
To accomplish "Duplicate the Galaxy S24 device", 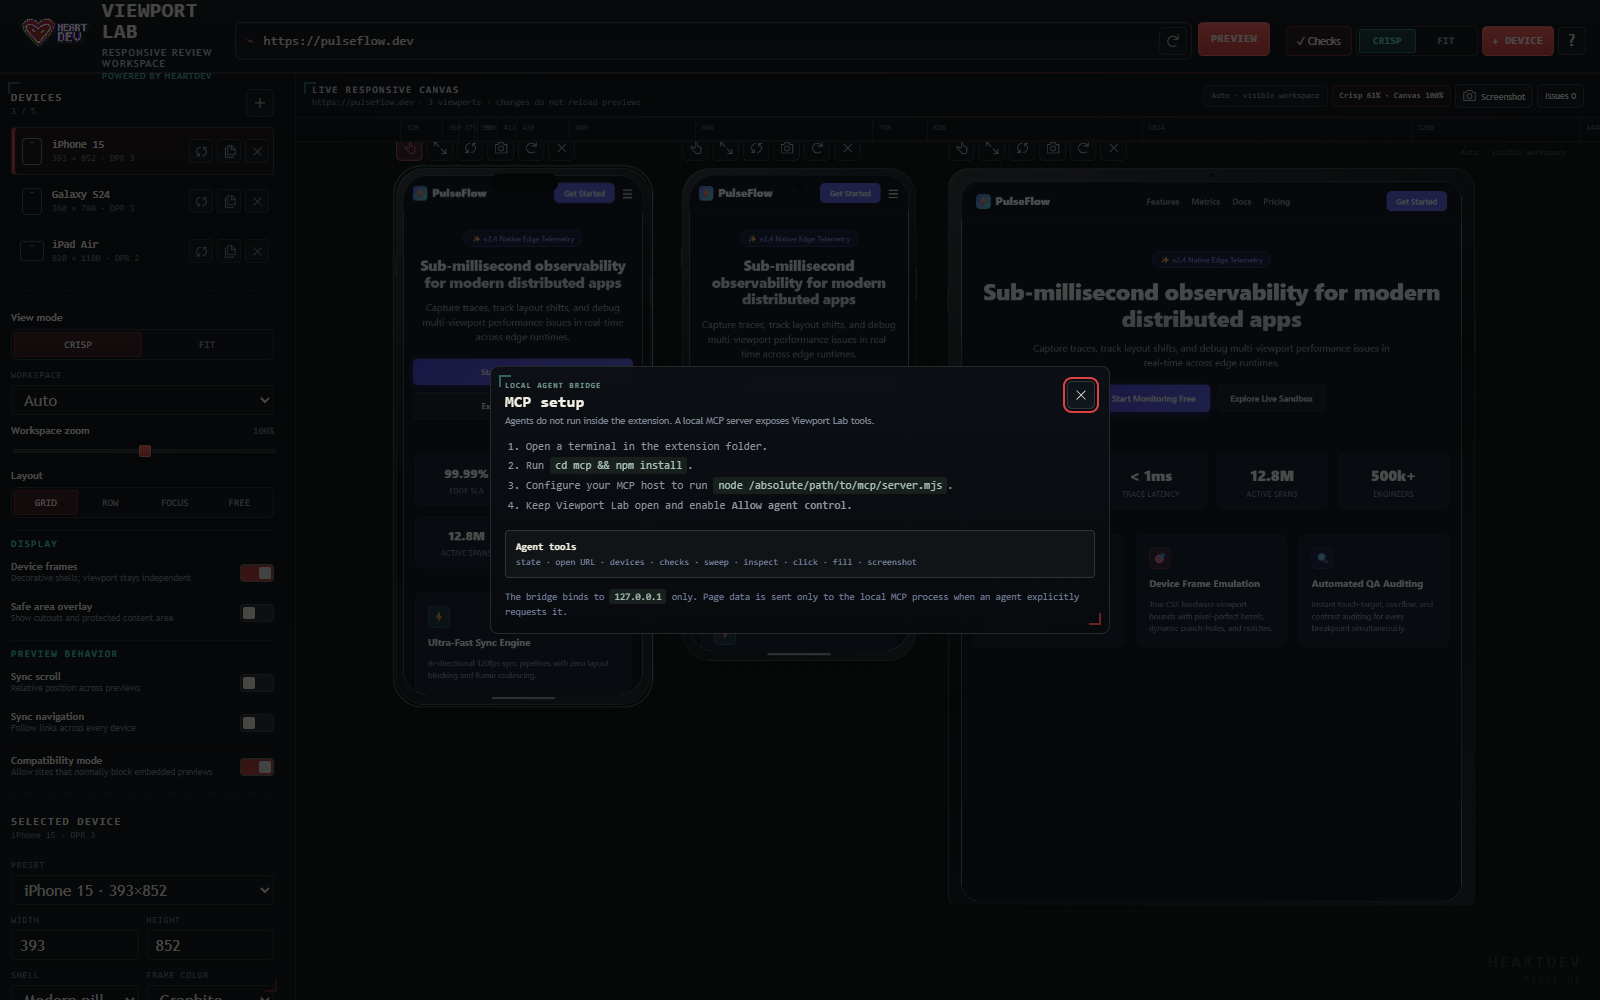I will [230, 201].
